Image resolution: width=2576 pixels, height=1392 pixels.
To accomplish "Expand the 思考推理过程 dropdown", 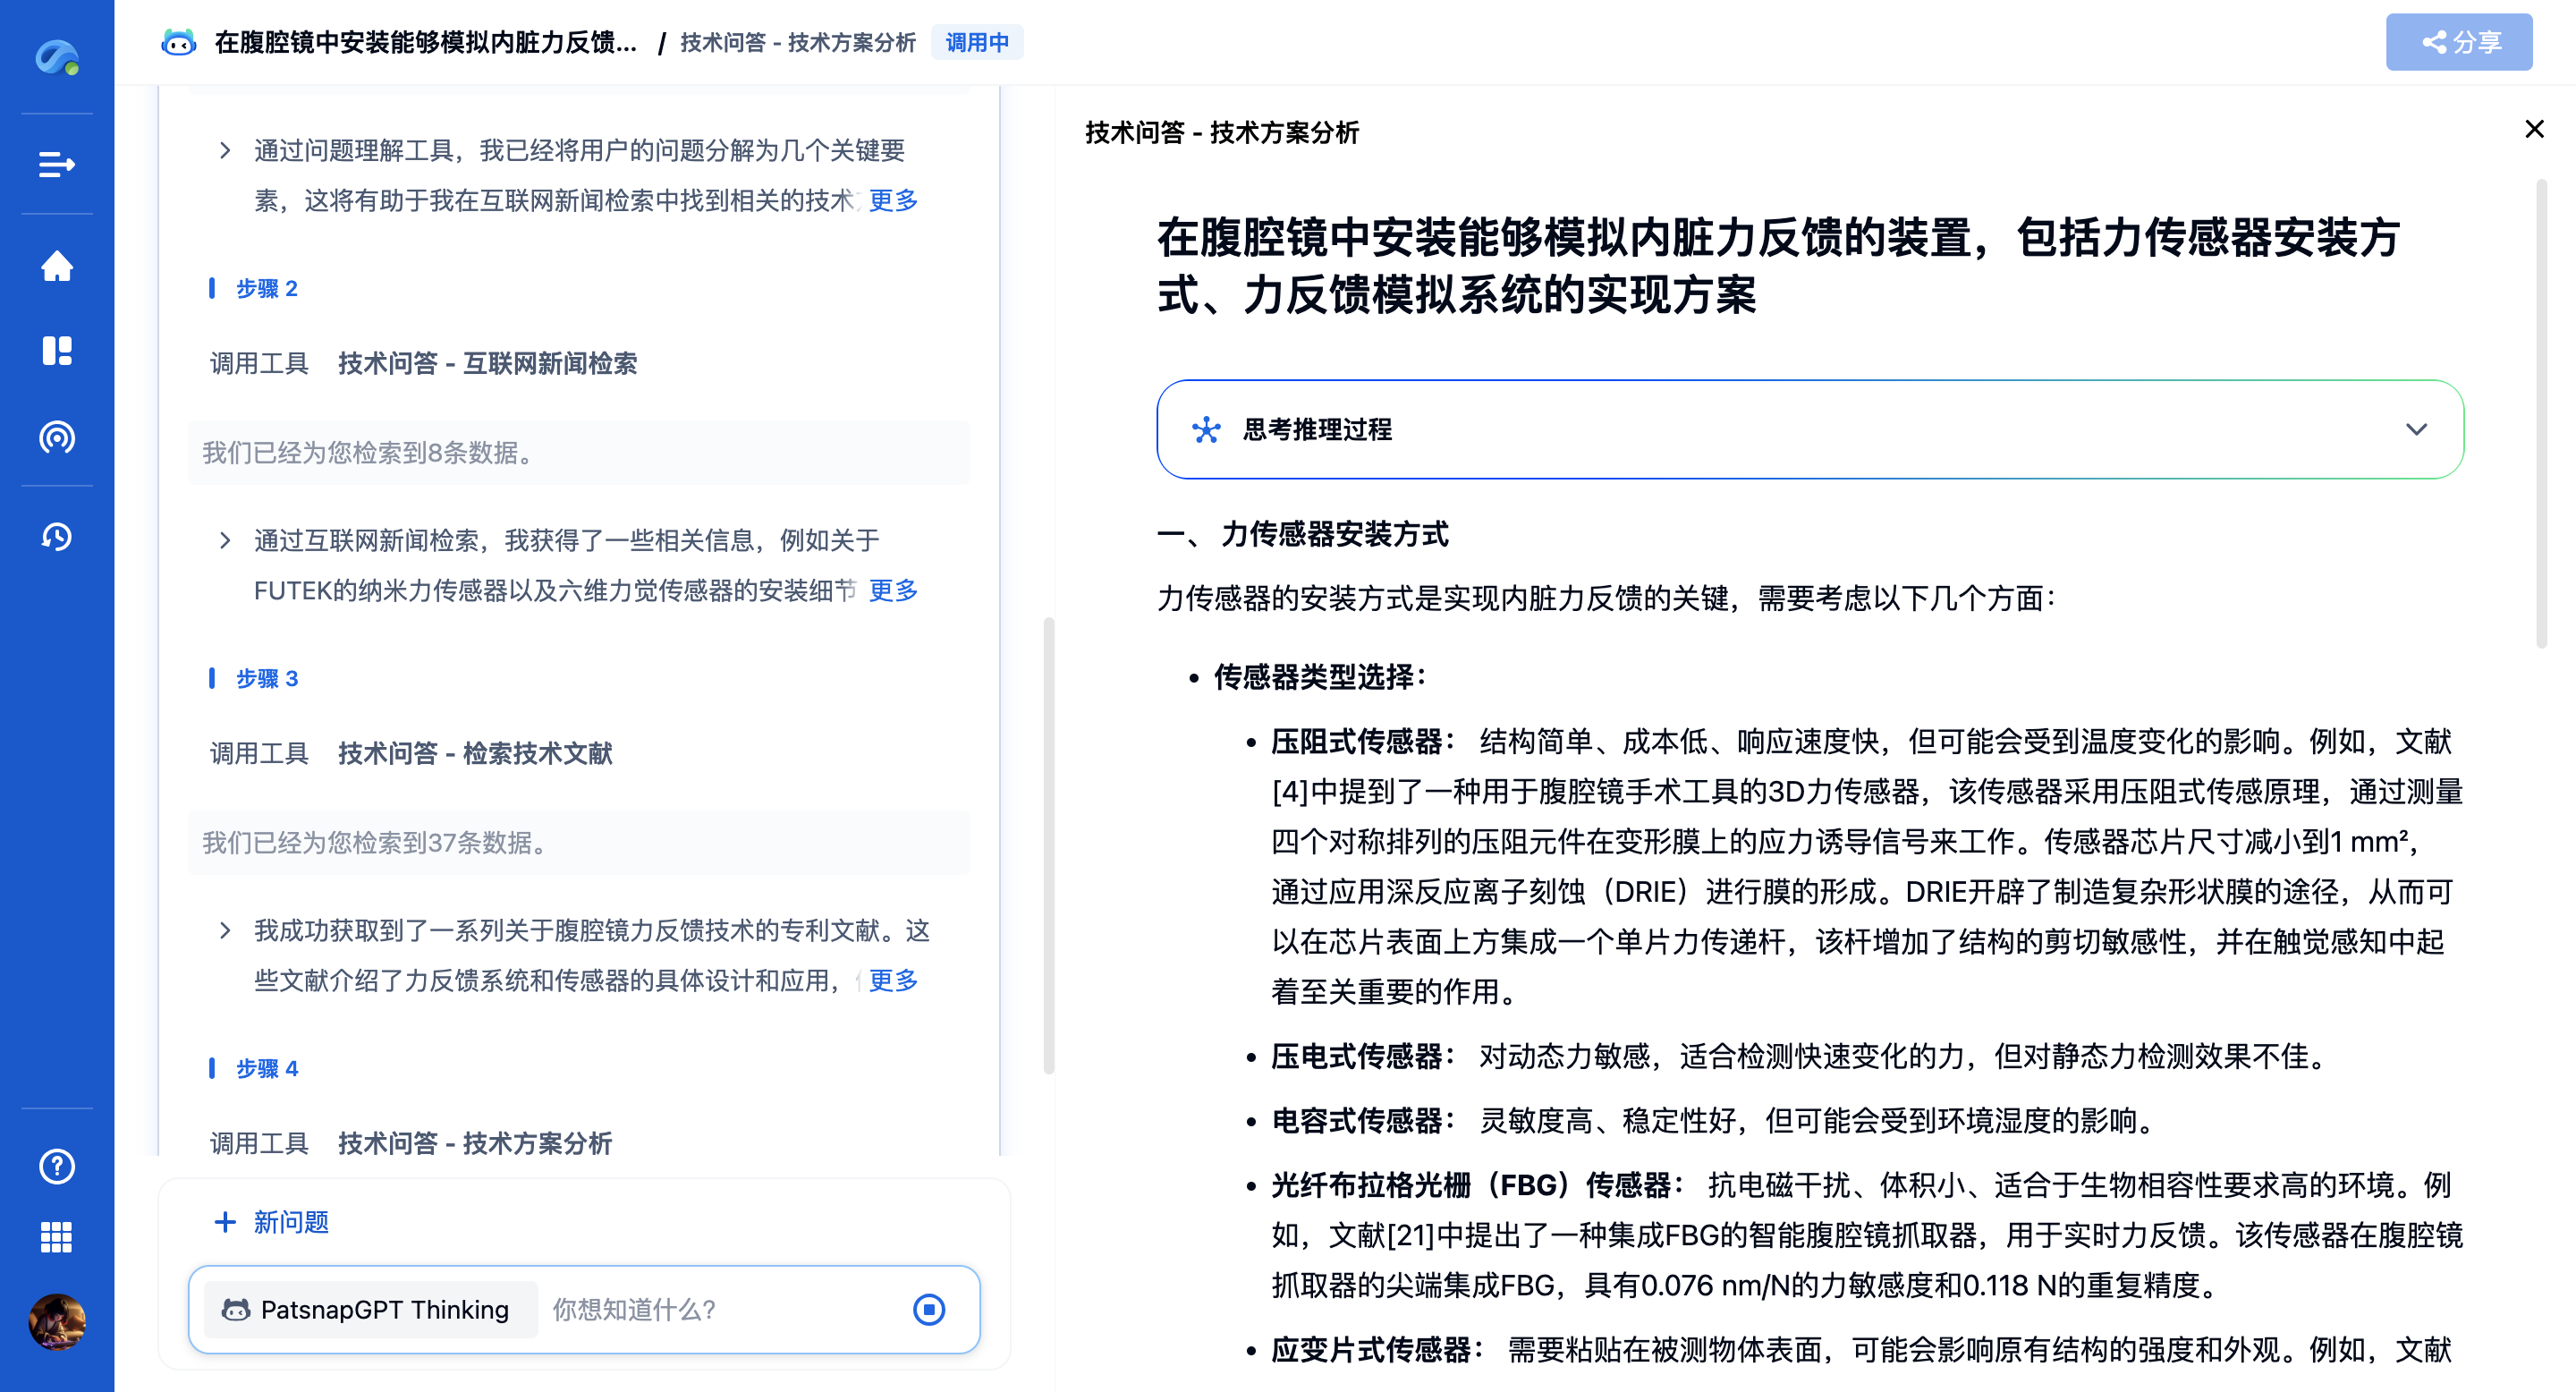I will (2415, 429).
